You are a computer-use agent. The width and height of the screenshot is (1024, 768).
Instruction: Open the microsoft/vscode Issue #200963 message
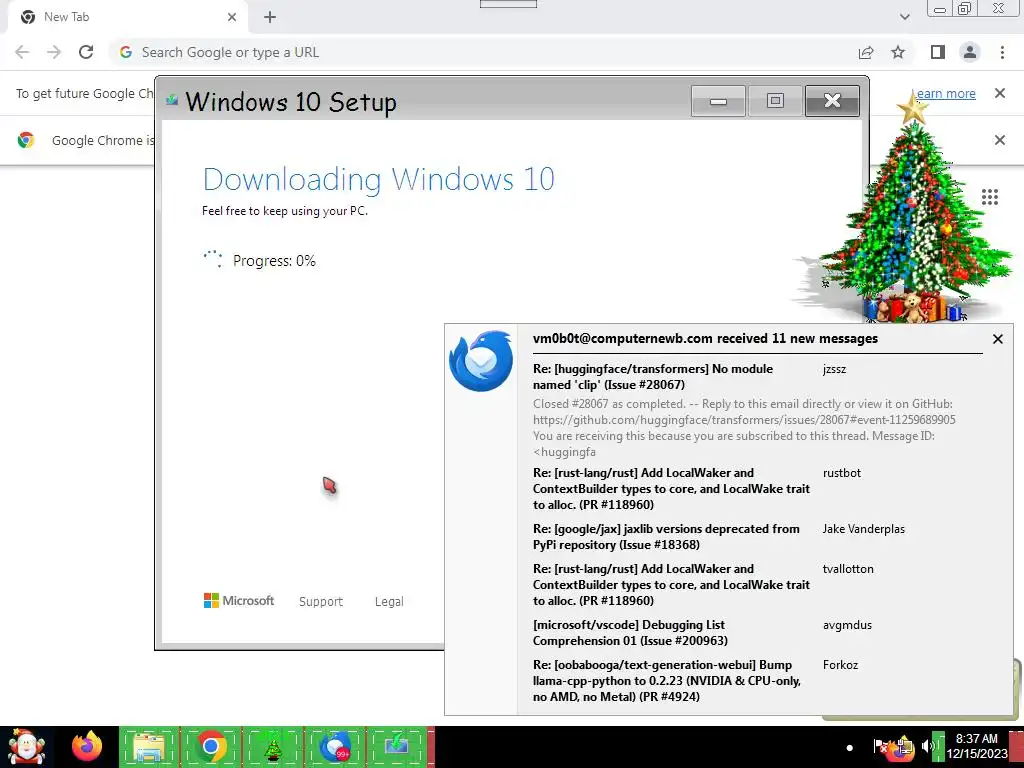pos(630,633)
